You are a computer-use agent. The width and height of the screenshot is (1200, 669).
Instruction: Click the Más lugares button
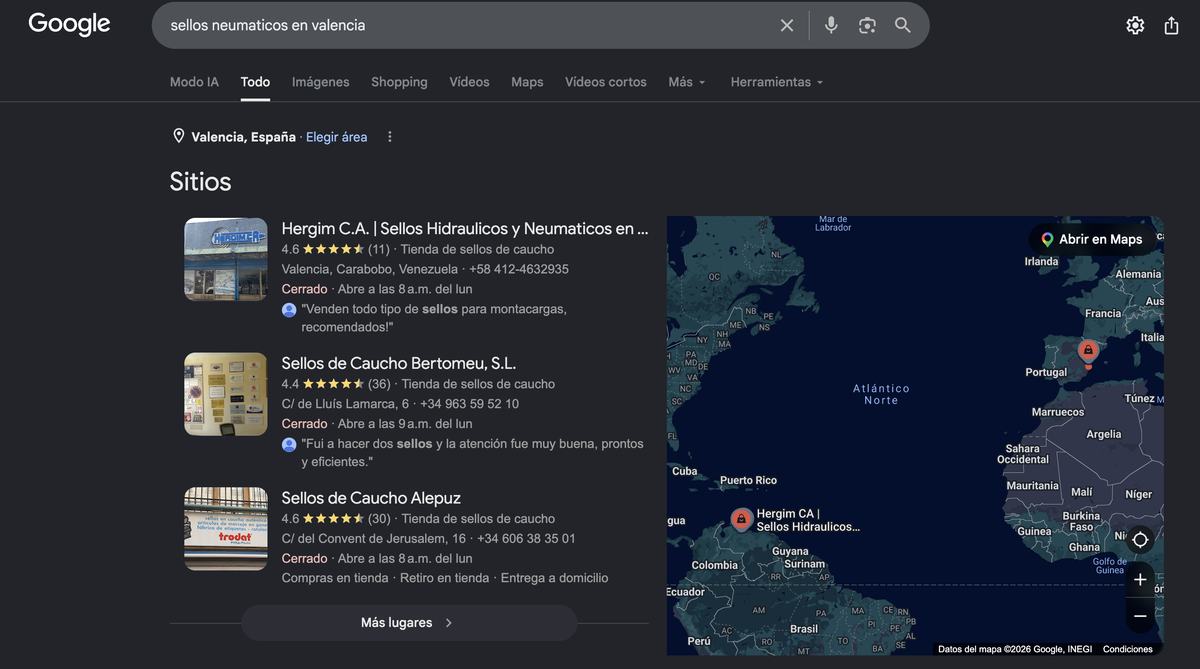point(409,622)
